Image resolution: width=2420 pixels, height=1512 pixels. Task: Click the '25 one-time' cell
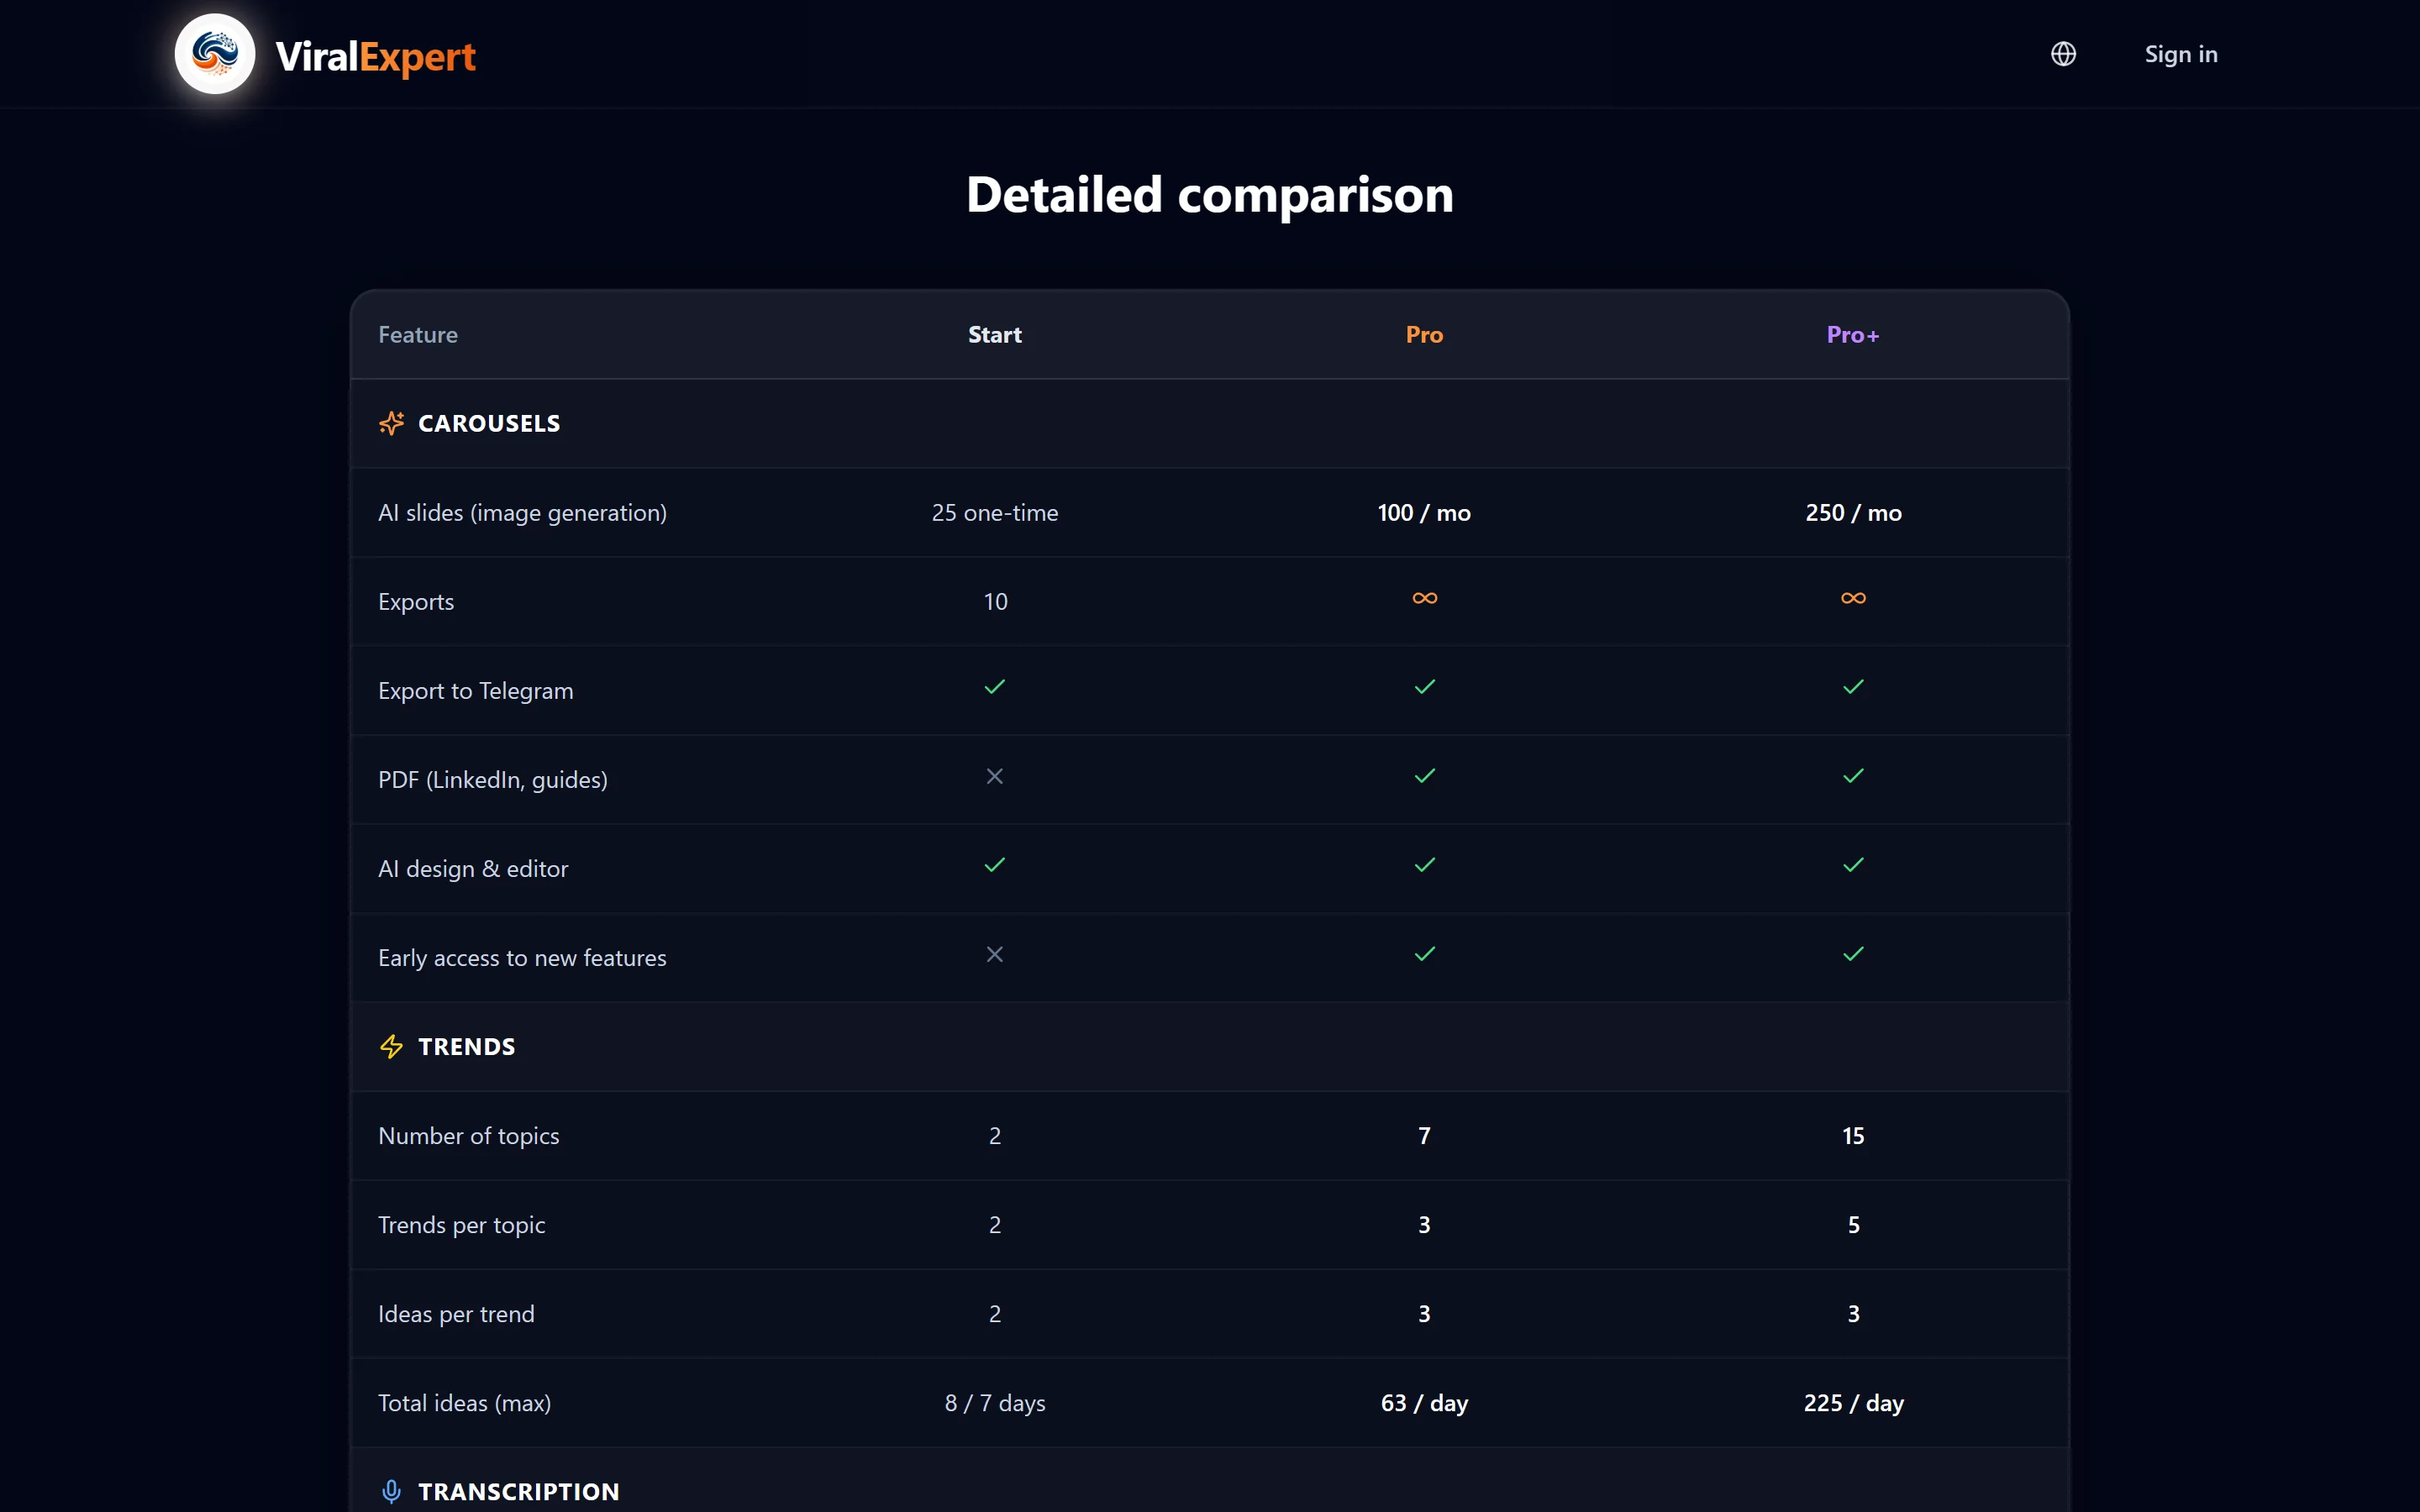click(x=994, y=513)
